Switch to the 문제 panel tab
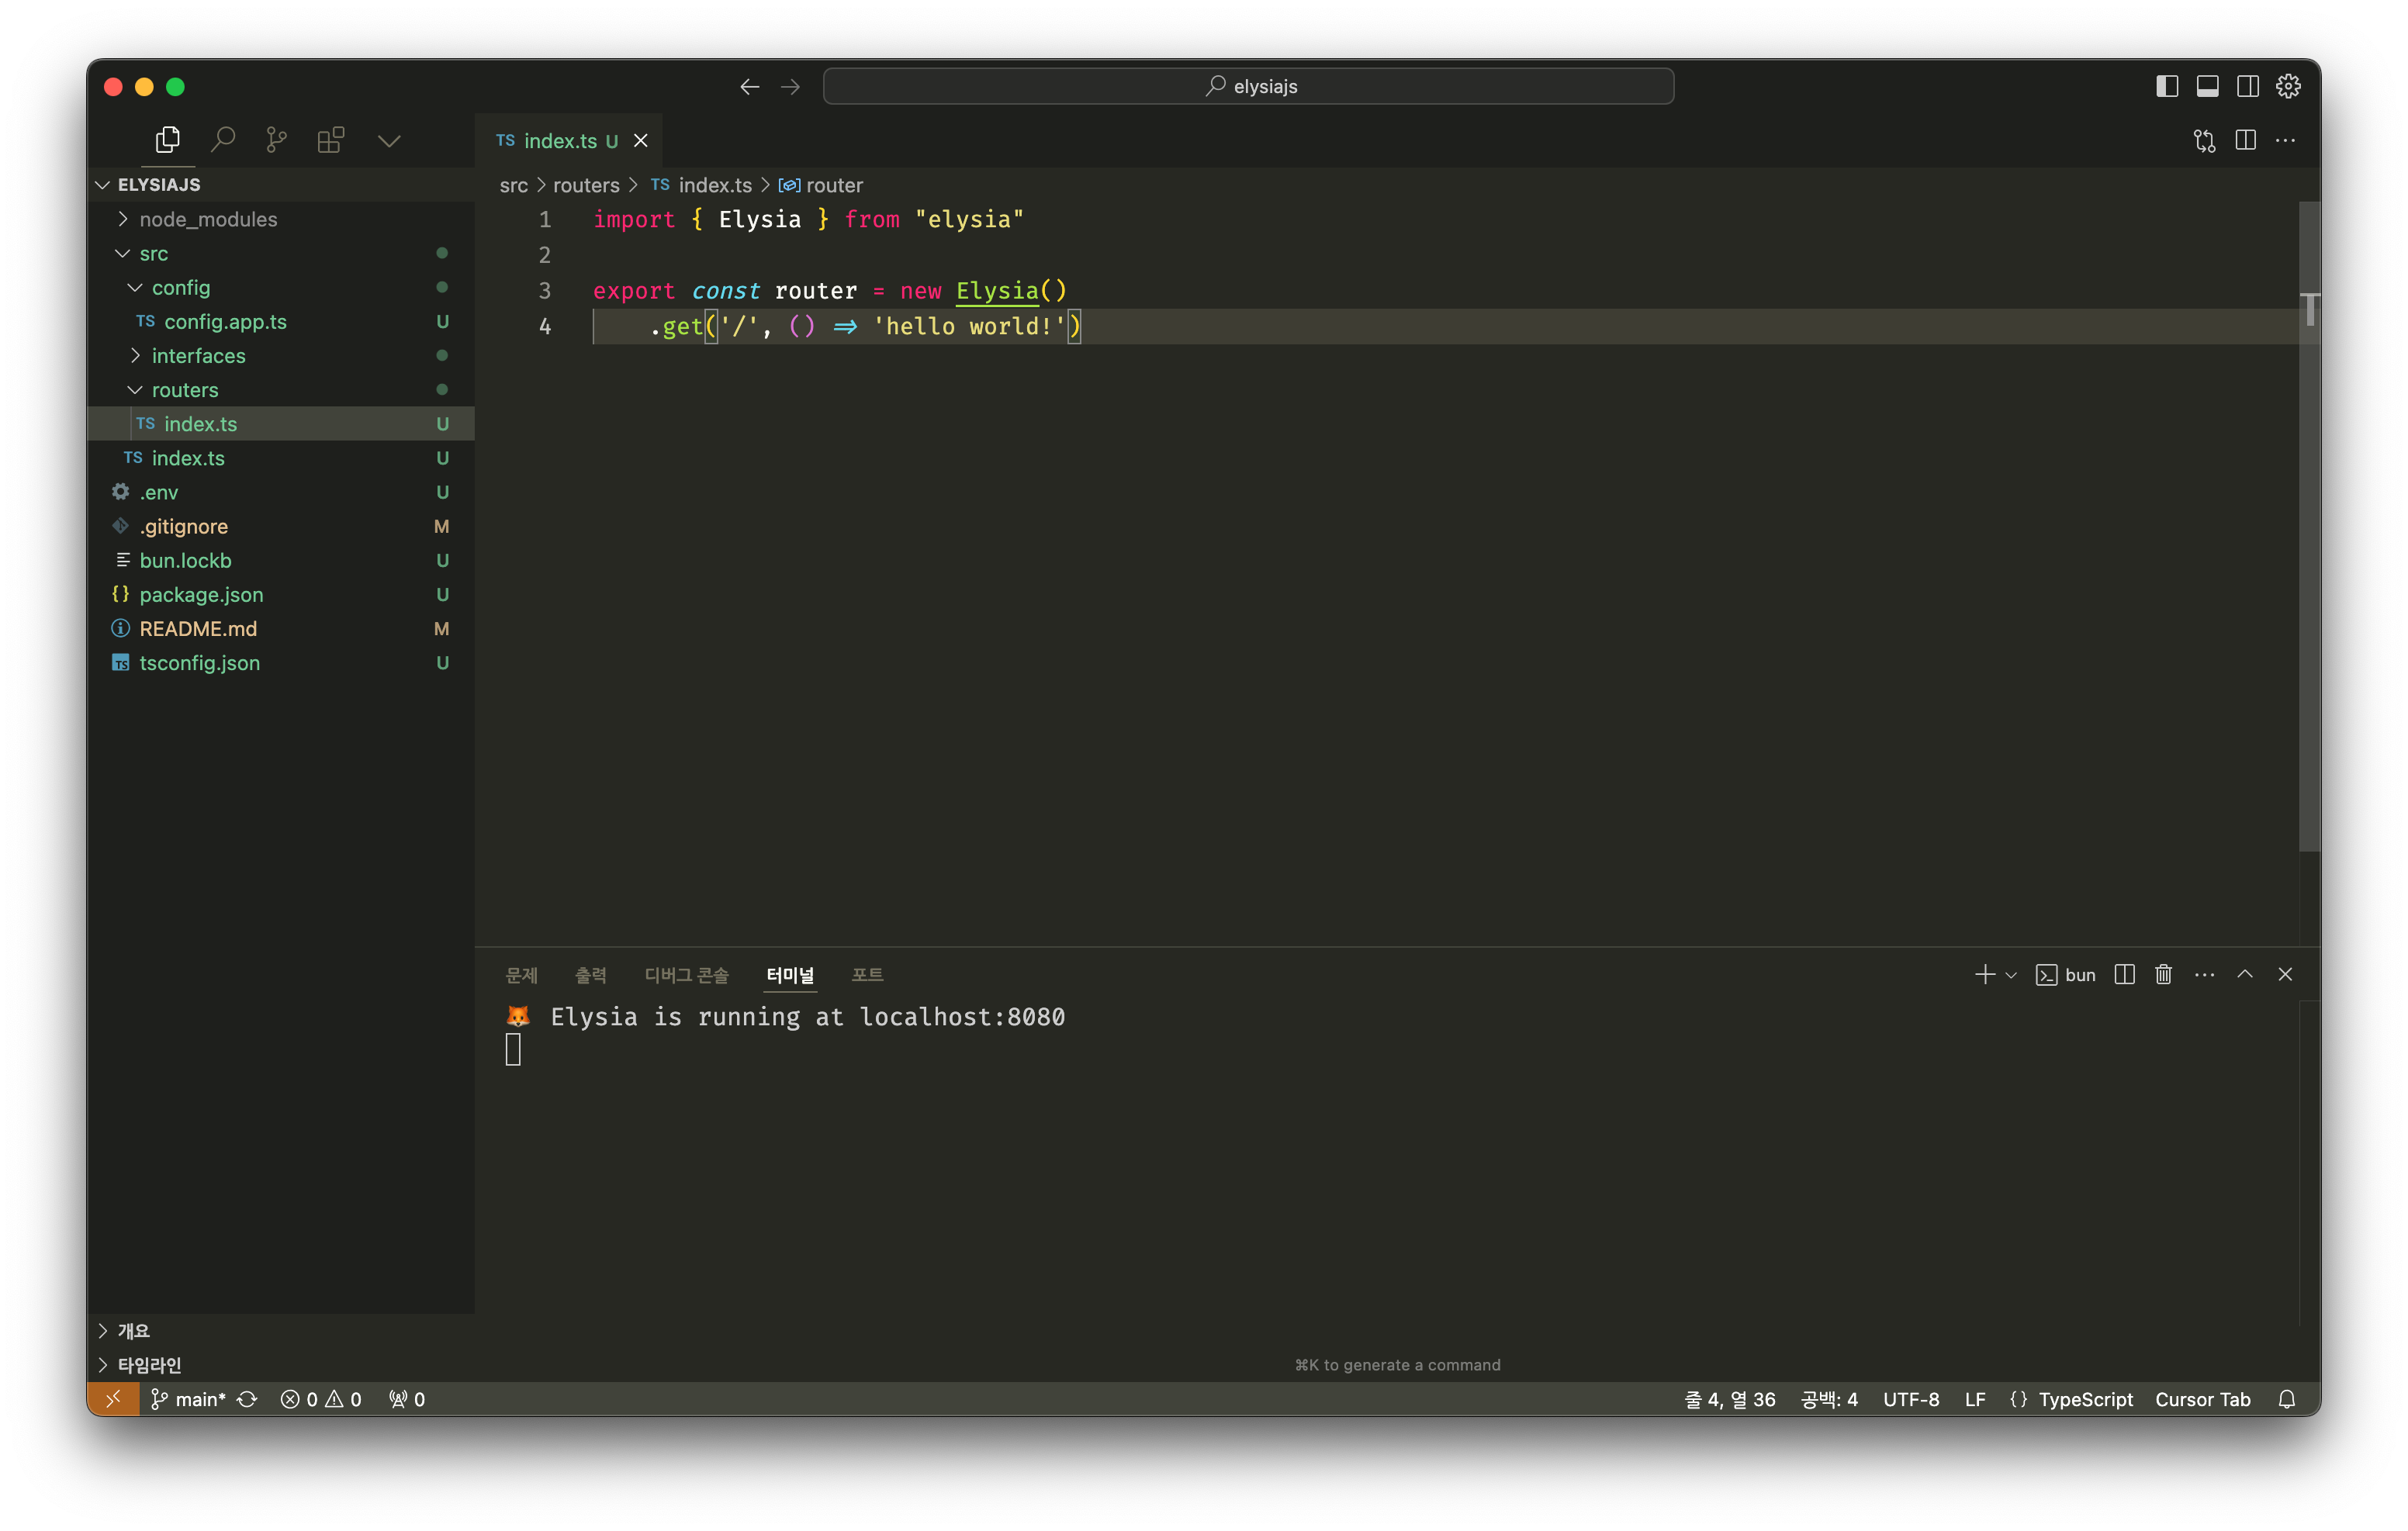Screen dimensions: 2408x1531 521,975
